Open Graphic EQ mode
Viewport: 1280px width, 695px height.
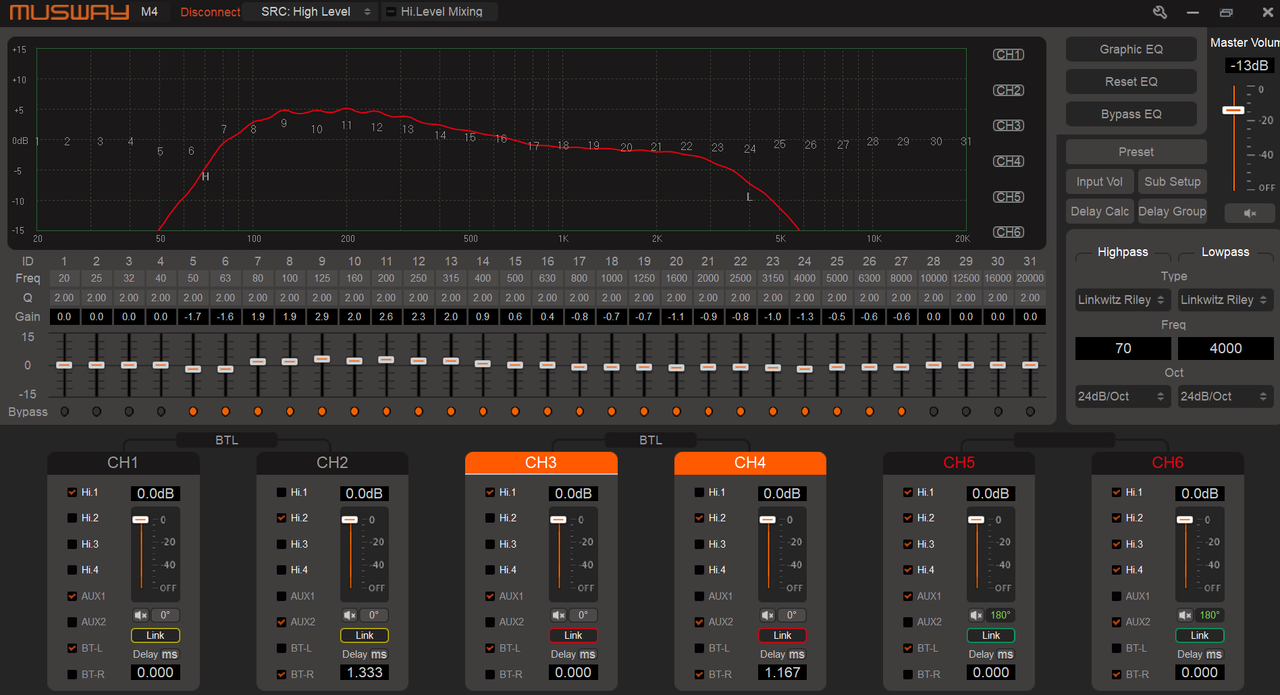coord(1131,49)
